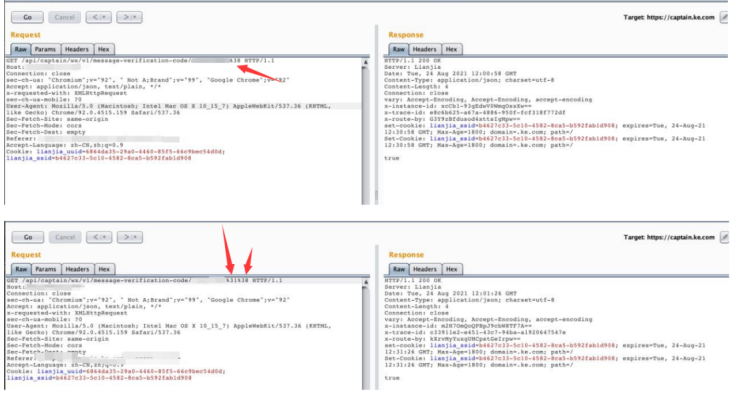
Task: Select Headers tab of top Response
Action: (425, 49)
